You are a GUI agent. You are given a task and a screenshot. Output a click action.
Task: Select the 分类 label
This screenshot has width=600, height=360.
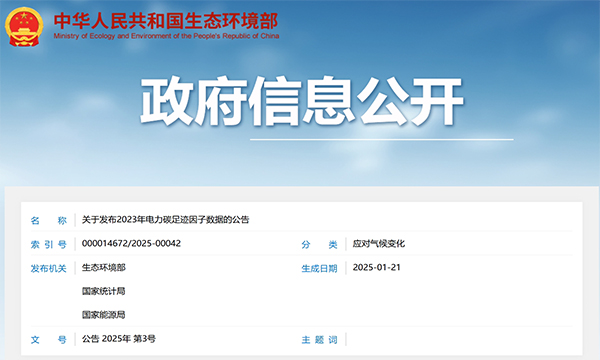(319, 244)
